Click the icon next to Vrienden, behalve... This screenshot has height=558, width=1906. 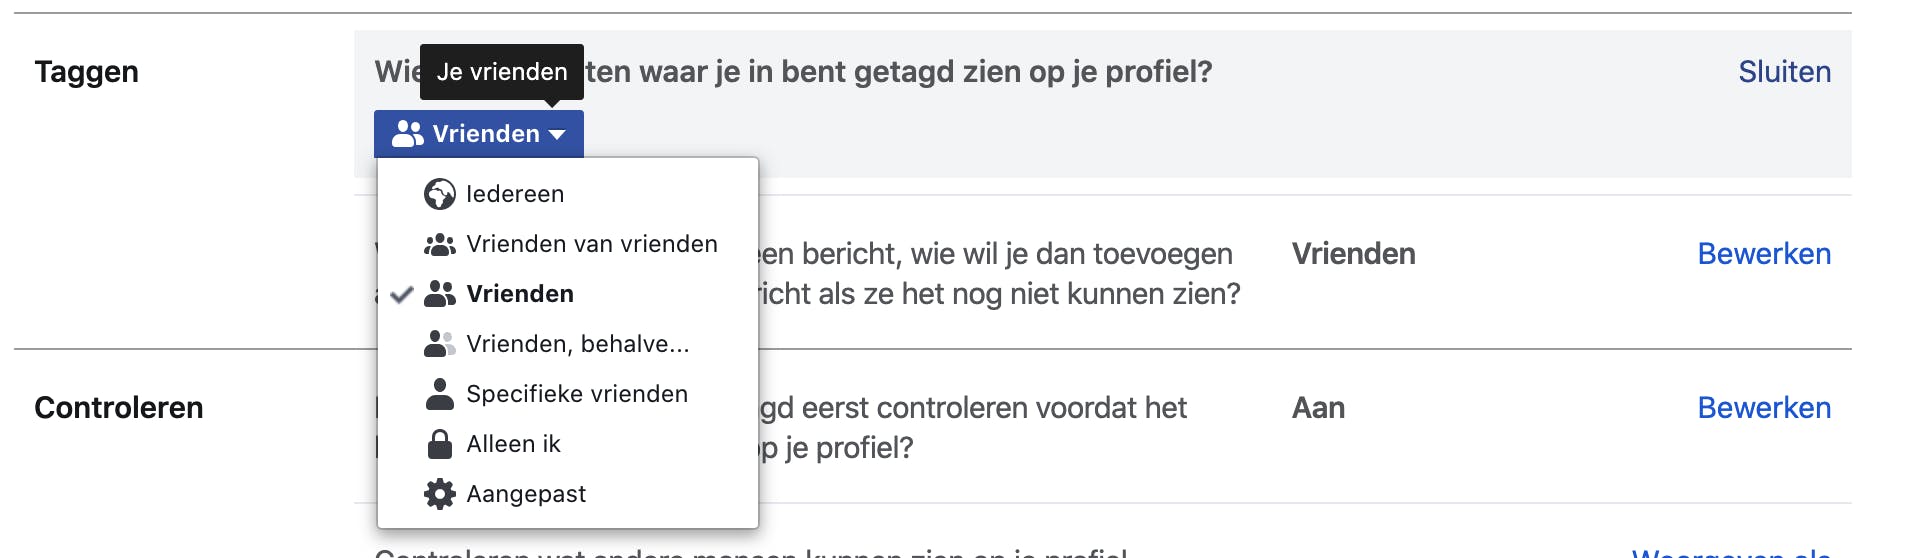(439, 344)
